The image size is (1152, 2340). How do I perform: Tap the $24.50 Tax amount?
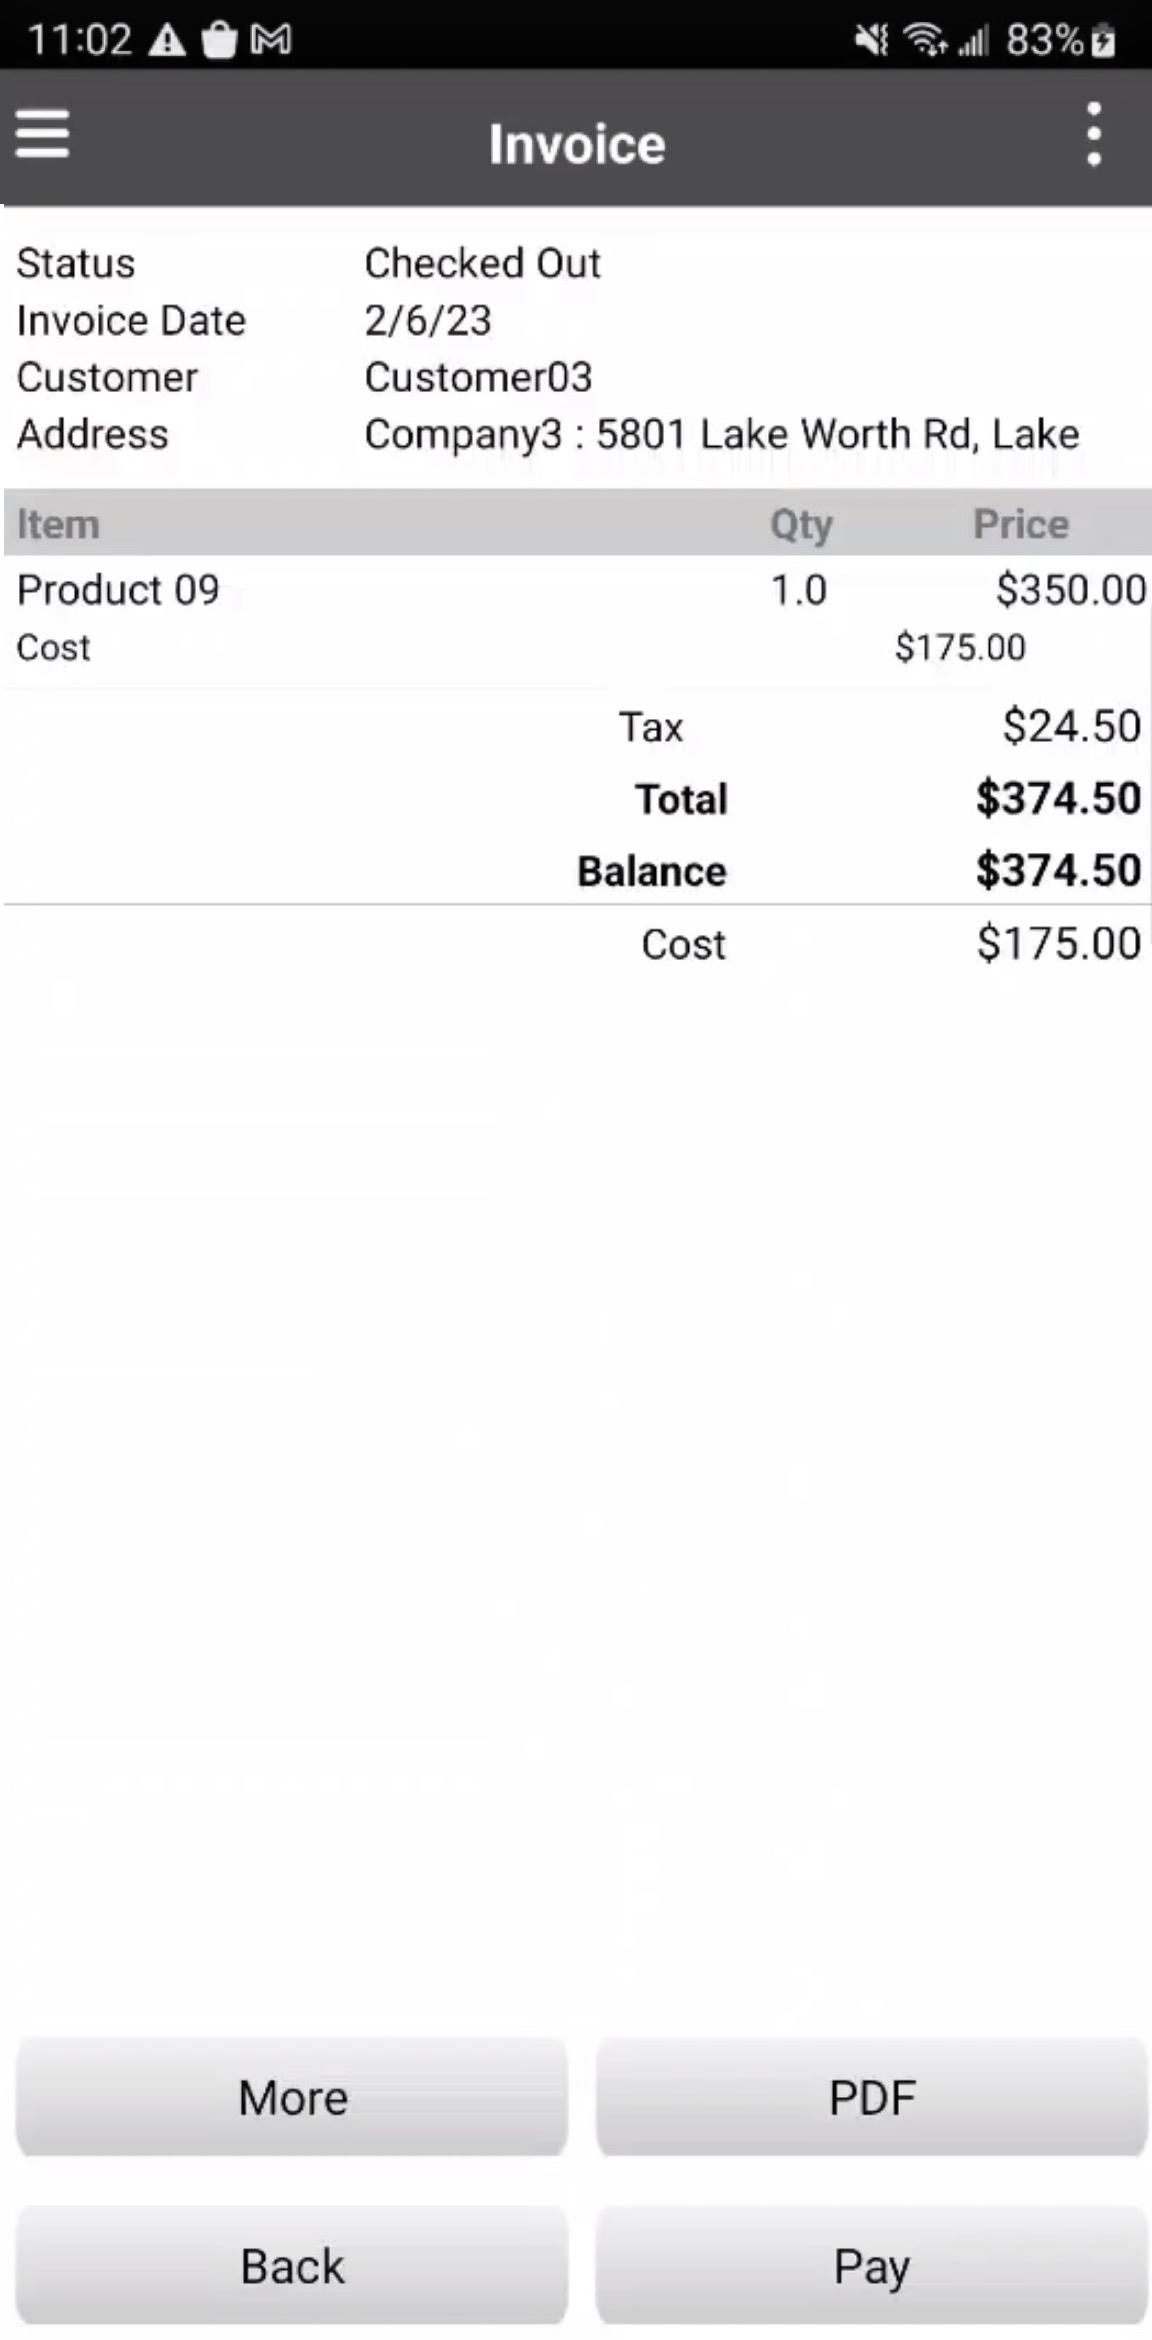[1071, 726]
